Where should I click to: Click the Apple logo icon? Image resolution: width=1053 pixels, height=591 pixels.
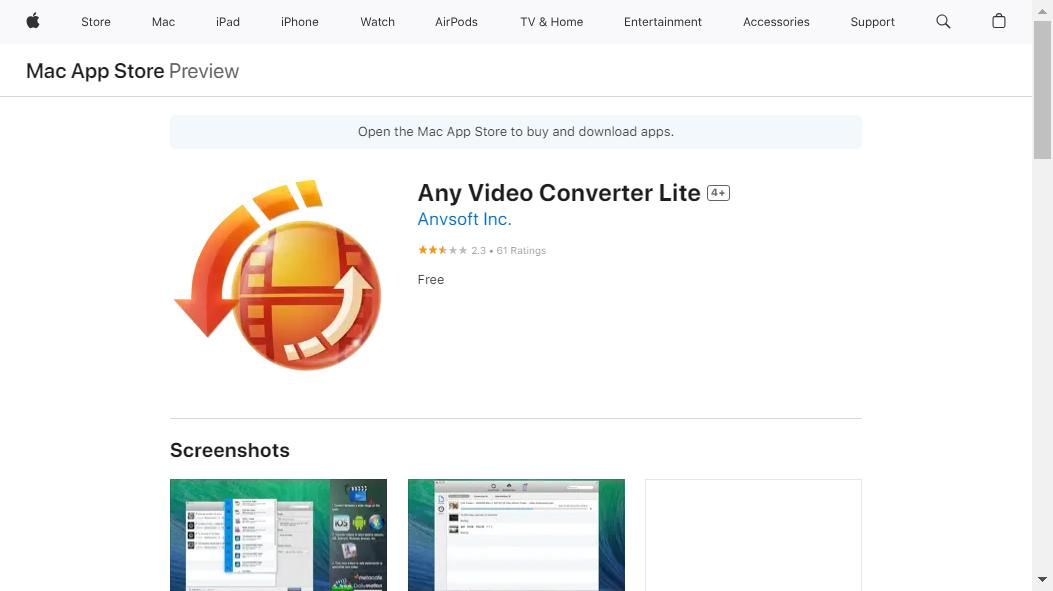click(x=33, y=21)
